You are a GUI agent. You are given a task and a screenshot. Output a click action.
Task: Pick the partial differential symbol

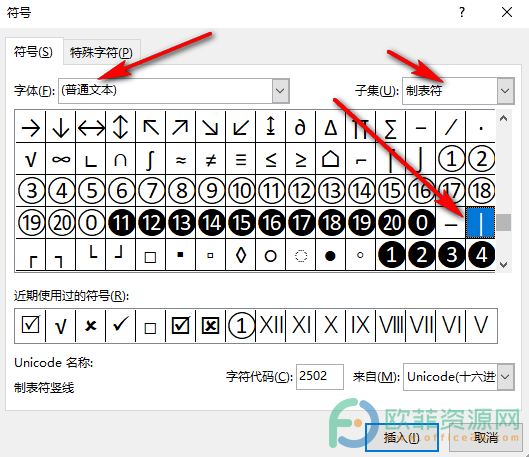click(301, 127)
